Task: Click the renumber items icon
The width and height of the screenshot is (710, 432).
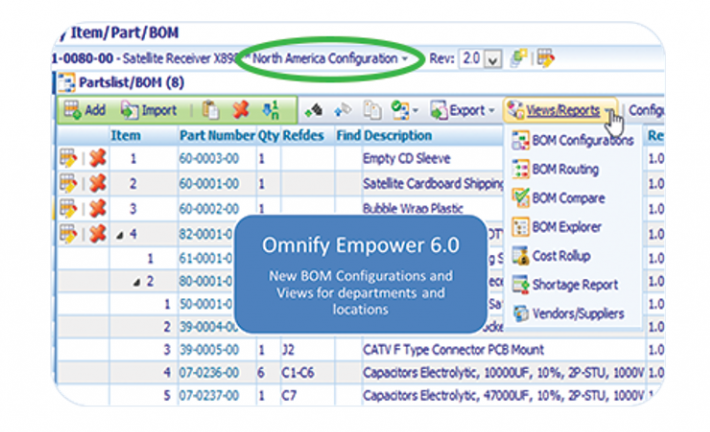Action: pyautogui.click(x=270, y=110)
